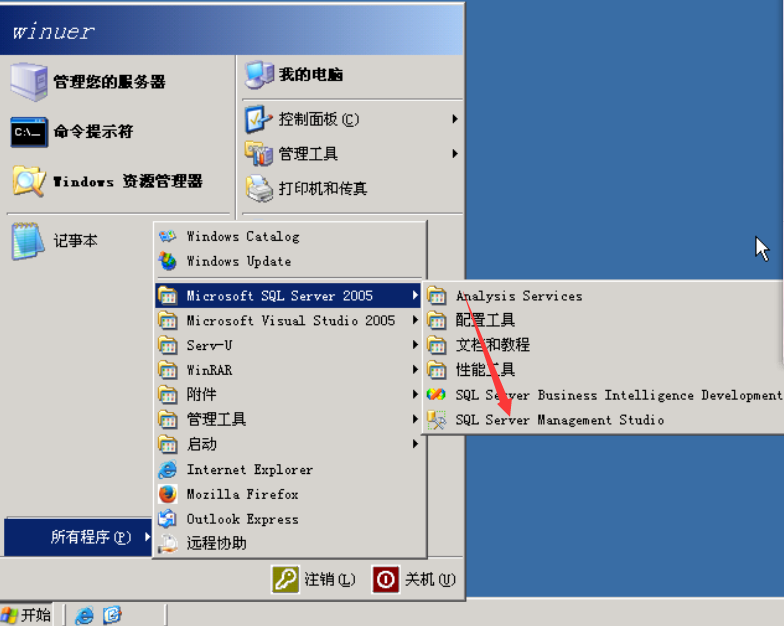
Task: Click the 开始 Start button
Action: point(26,615)
